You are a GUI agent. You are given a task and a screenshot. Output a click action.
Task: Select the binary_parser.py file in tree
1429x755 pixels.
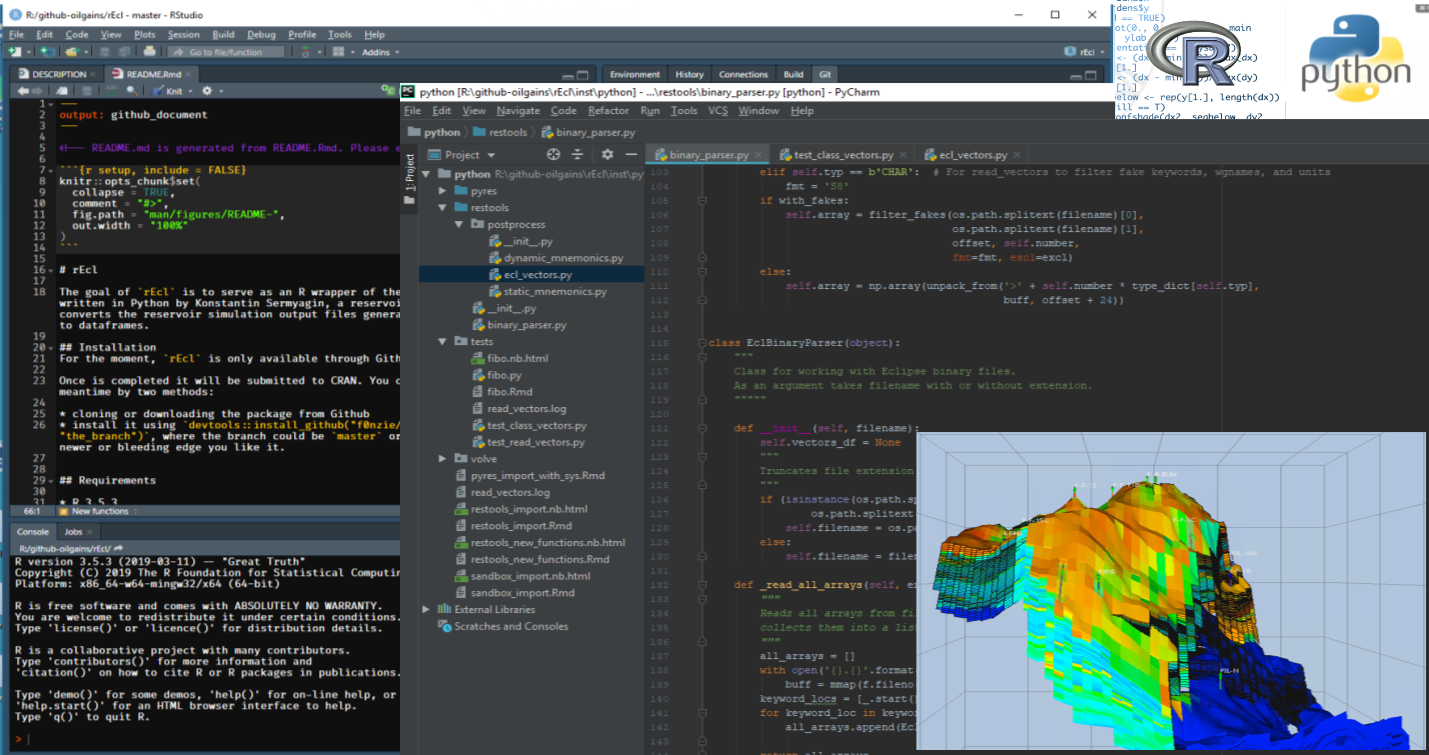[x=526, y=325]
